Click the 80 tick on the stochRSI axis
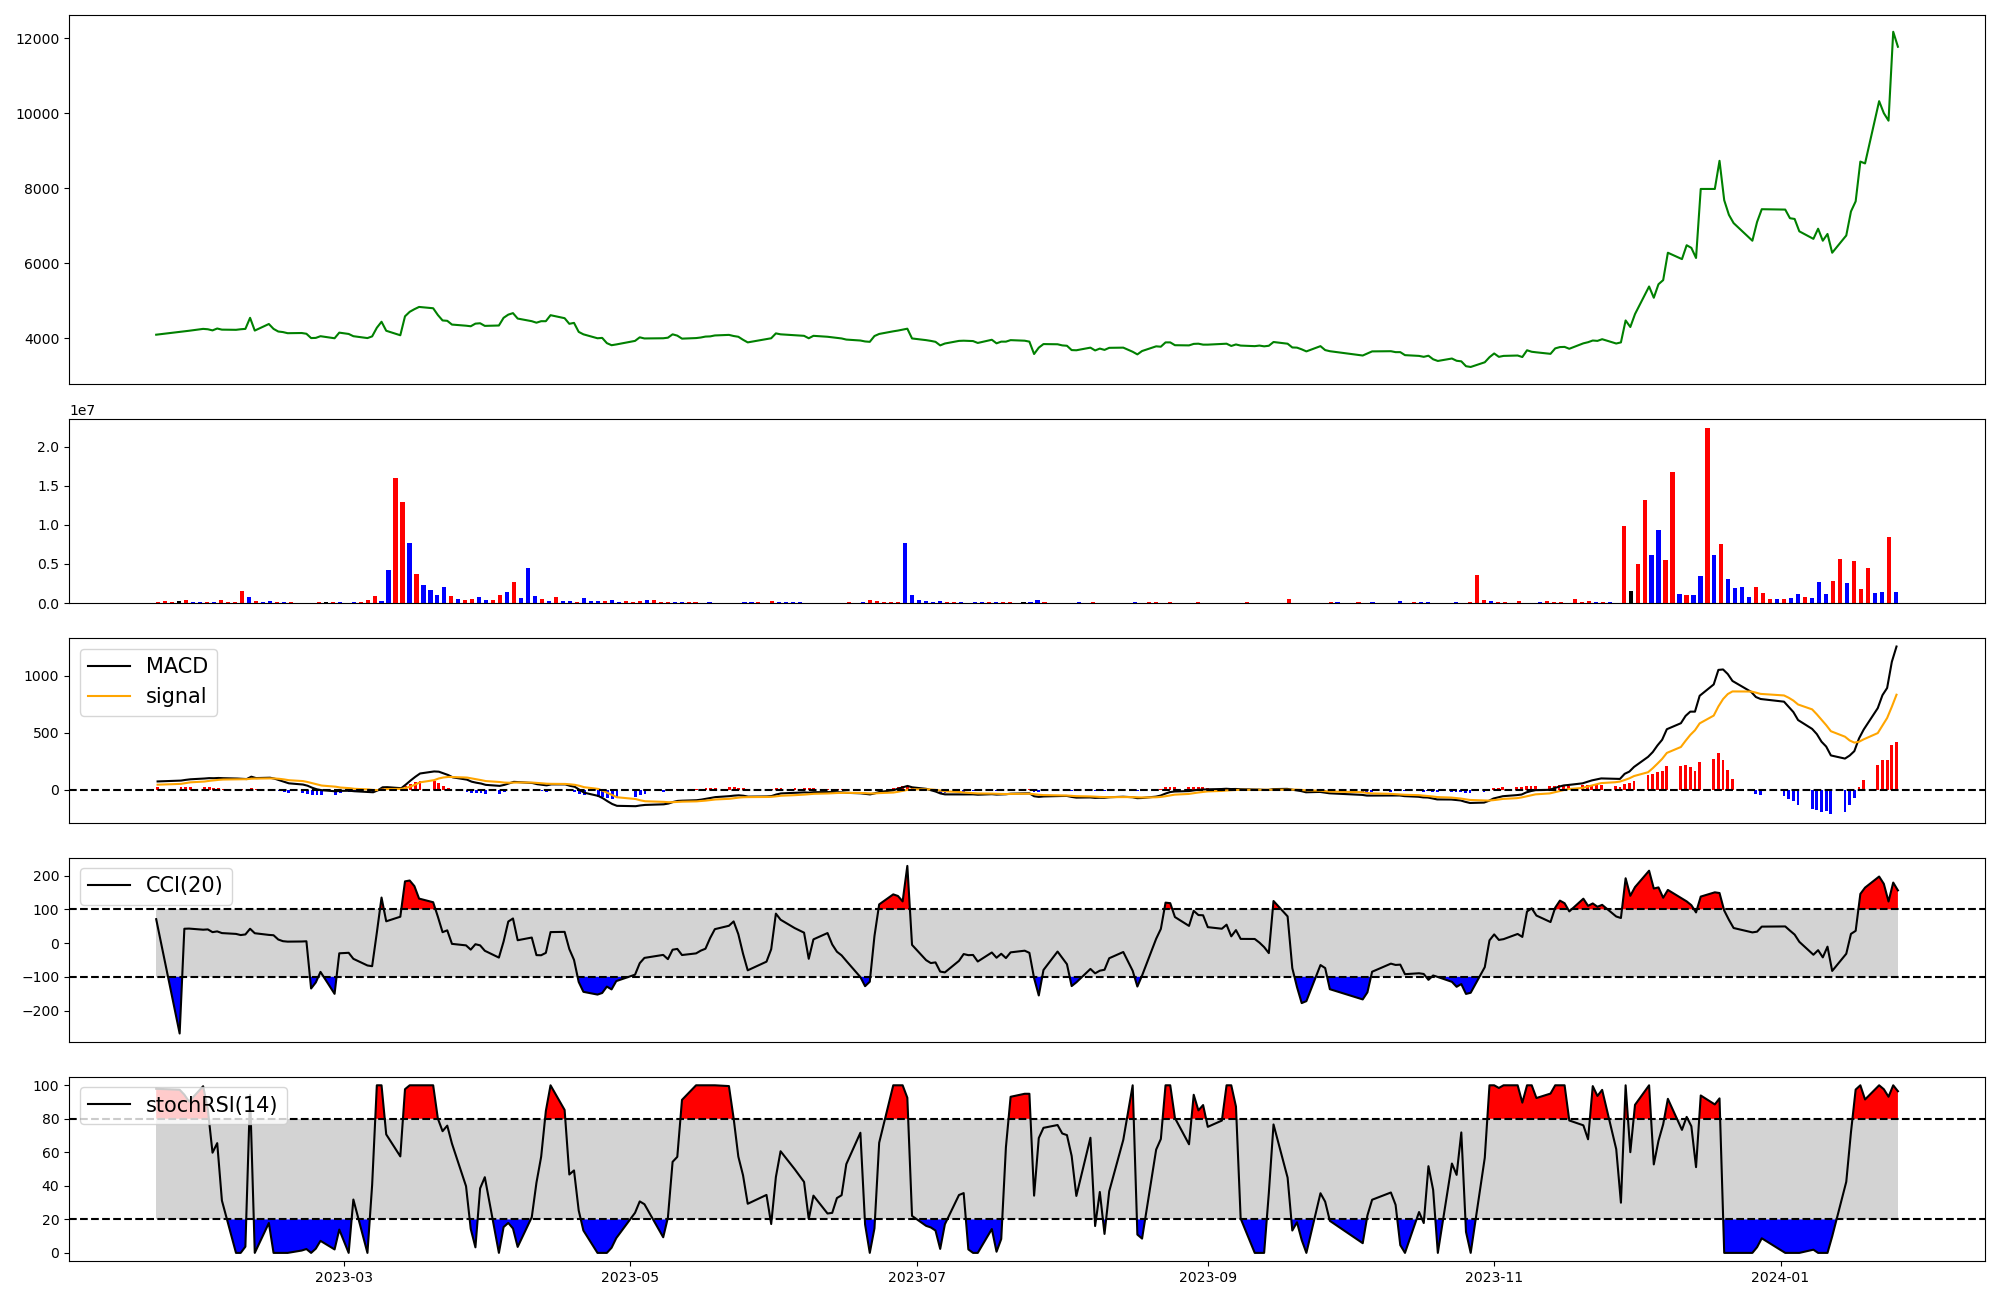The image size is (2000, 1300). [x=52, y=1119]
